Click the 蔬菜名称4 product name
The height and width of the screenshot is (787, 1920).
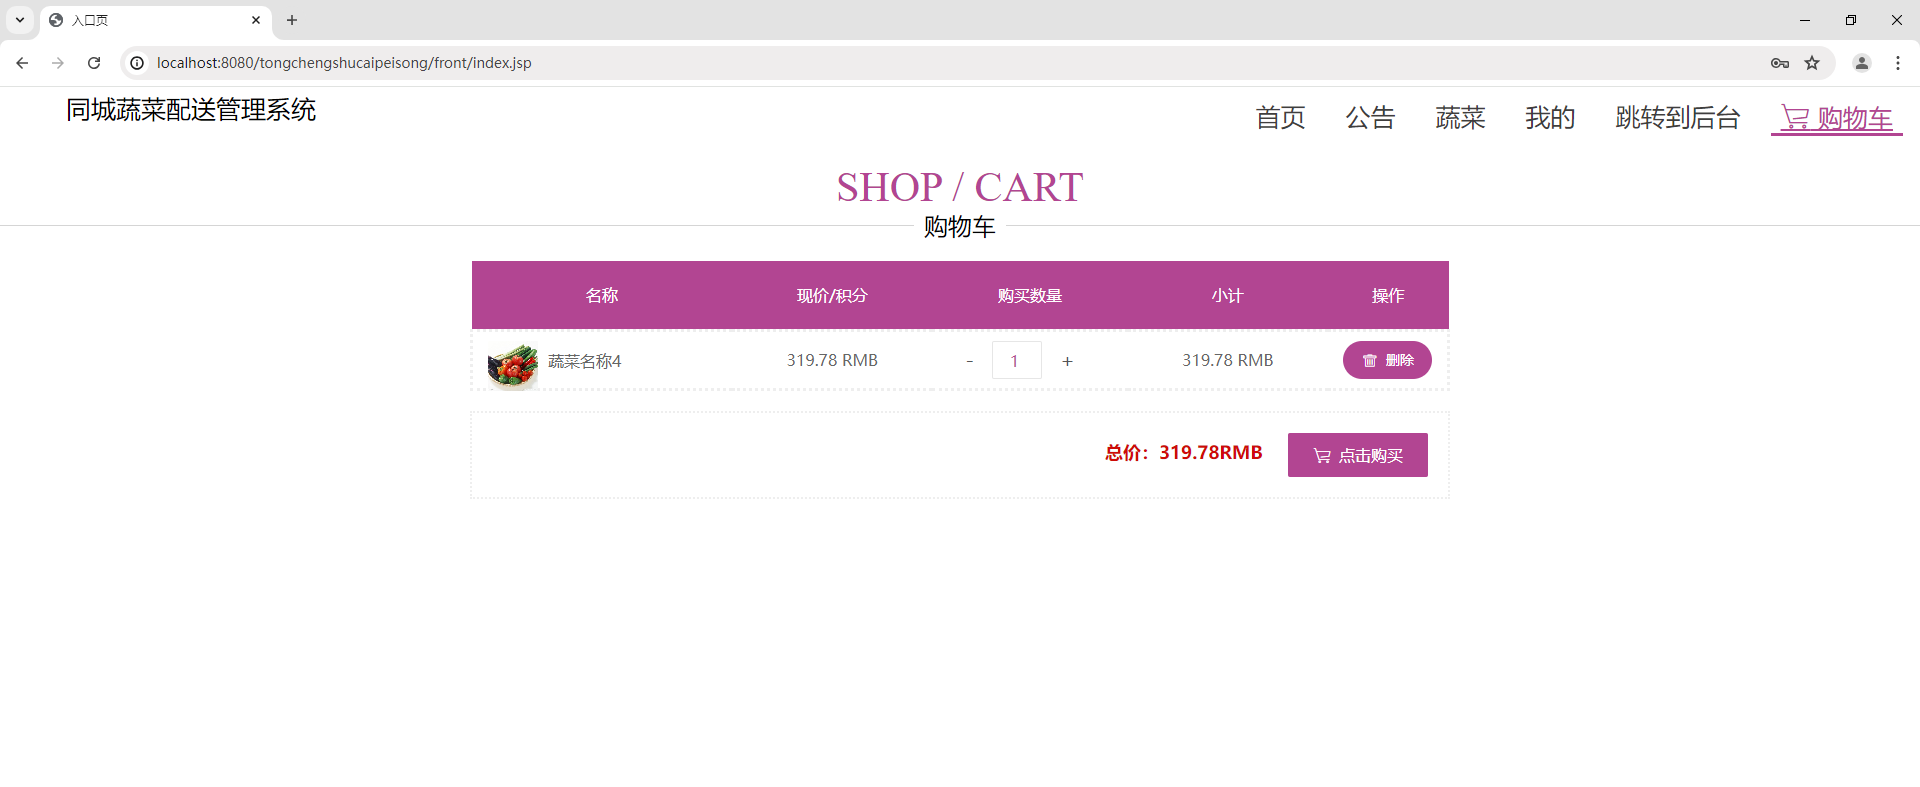click(585, 361)
